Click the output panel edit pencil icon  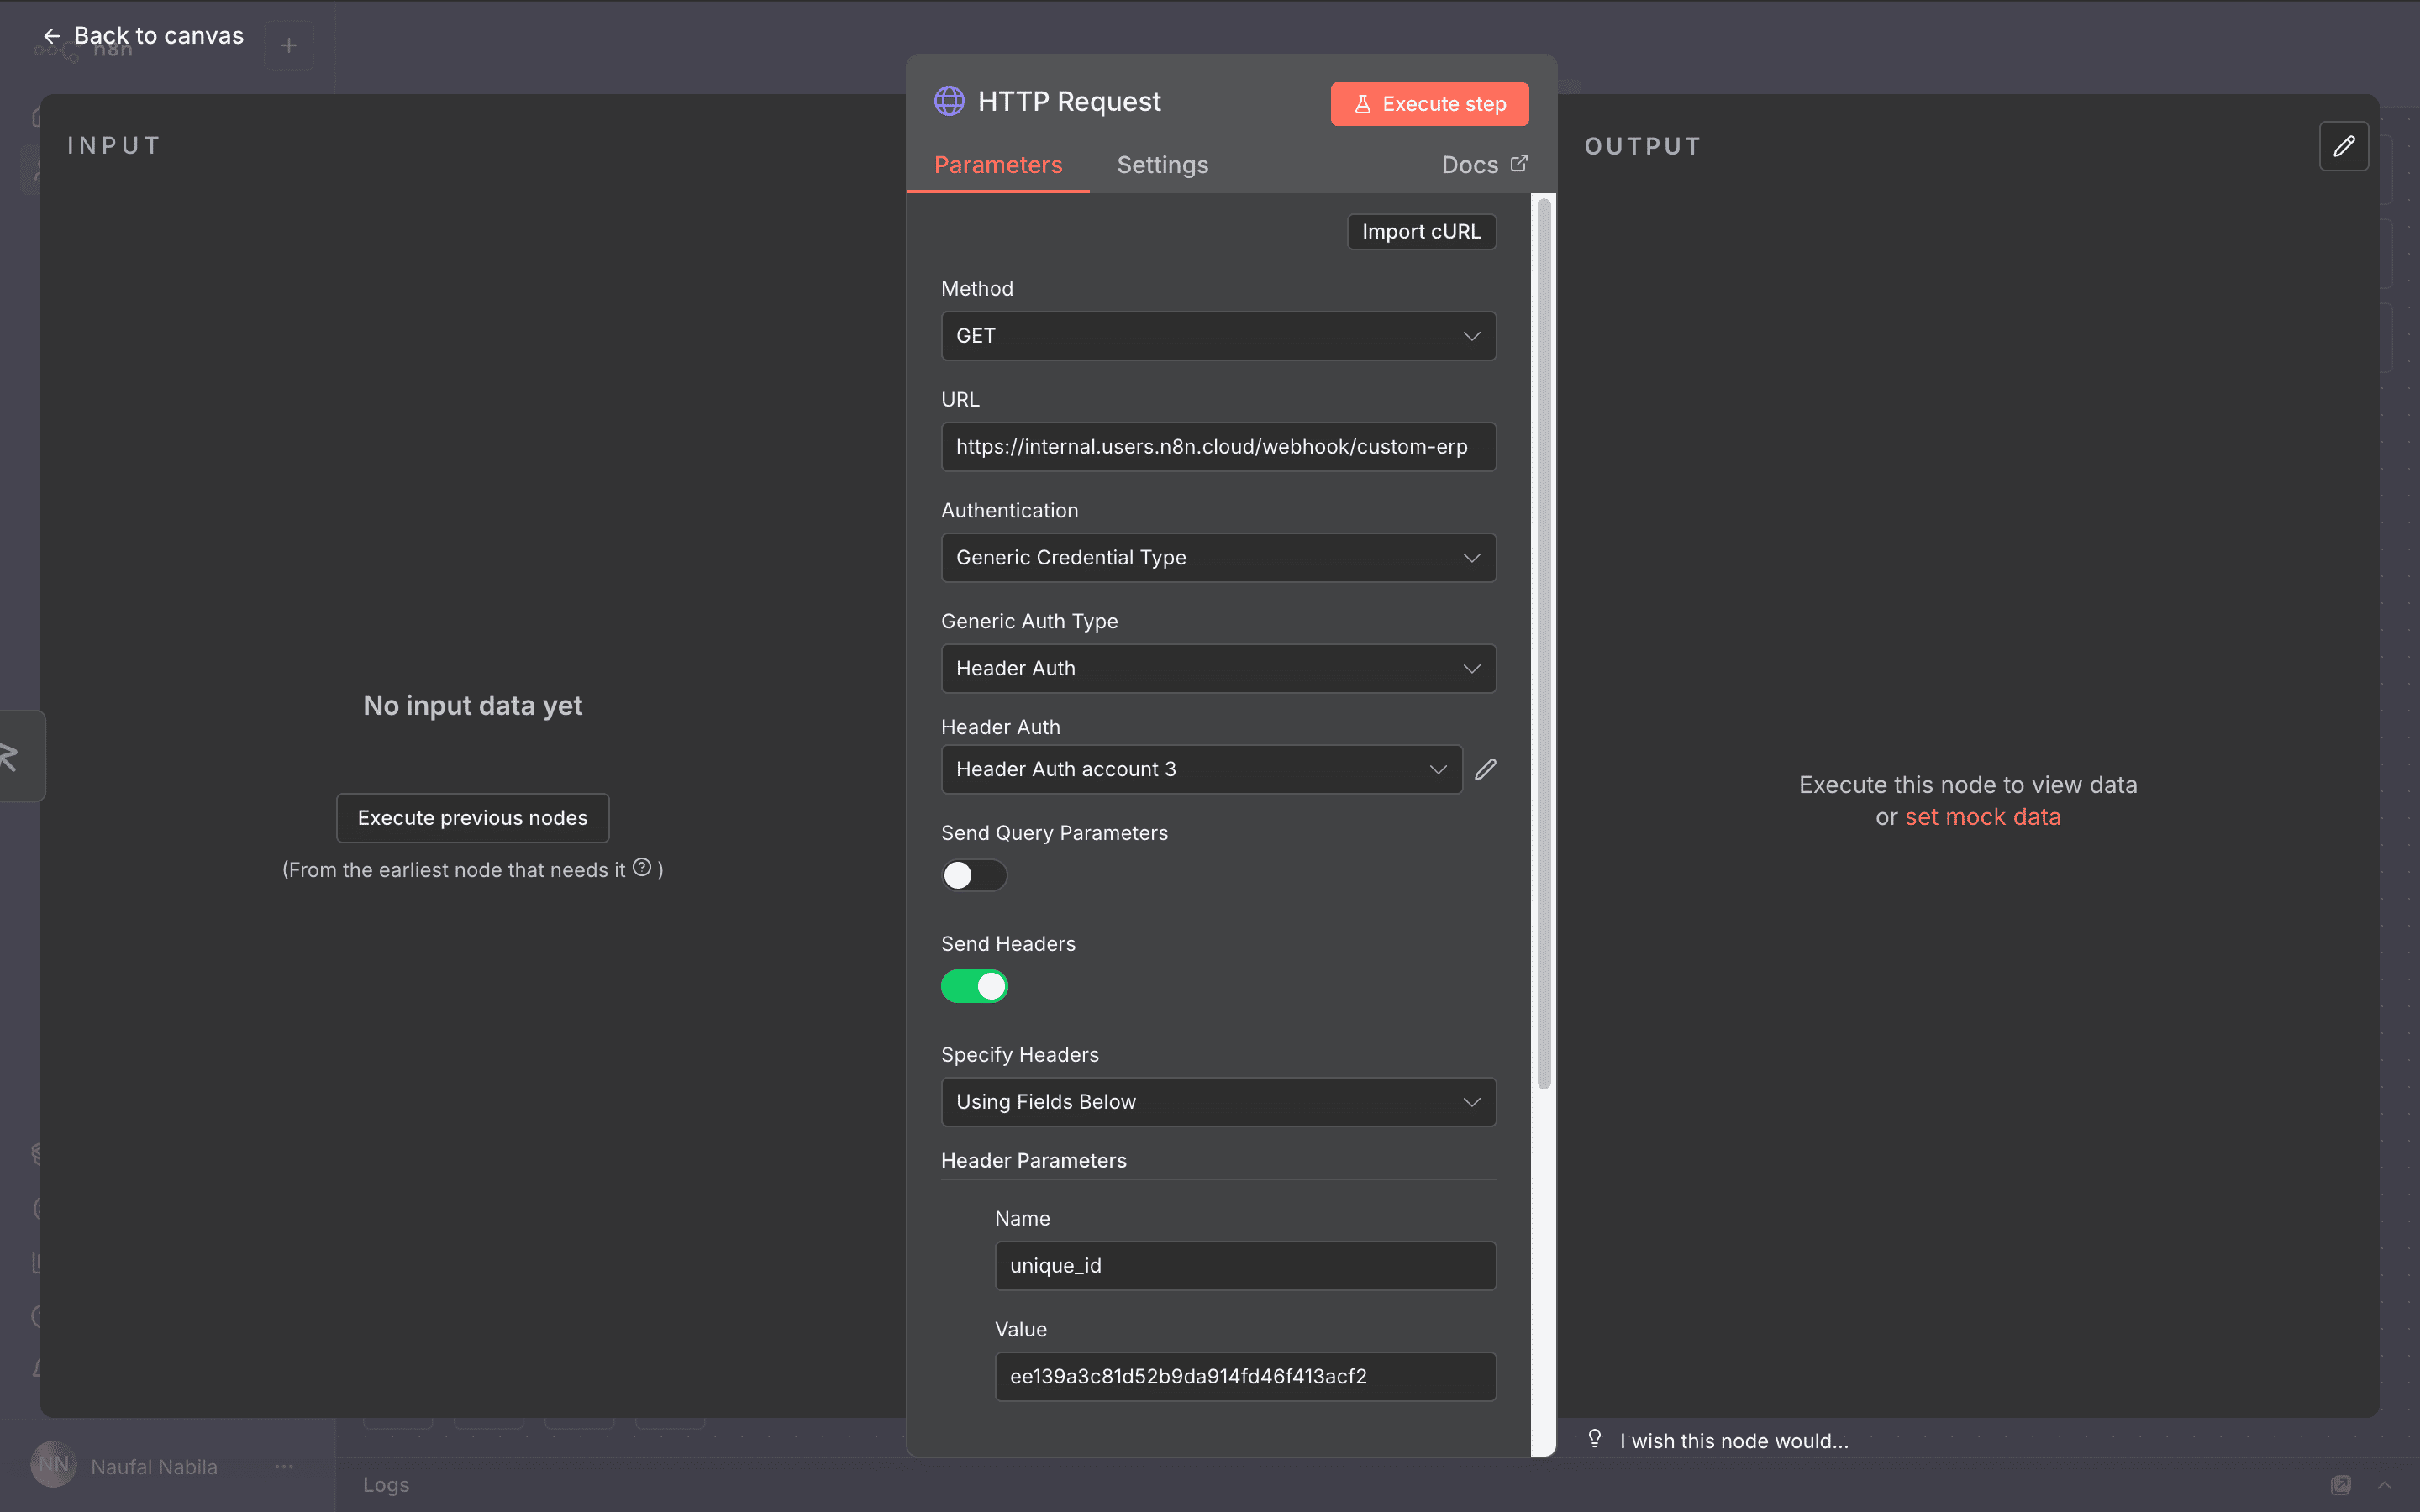tap(2343, 146)
